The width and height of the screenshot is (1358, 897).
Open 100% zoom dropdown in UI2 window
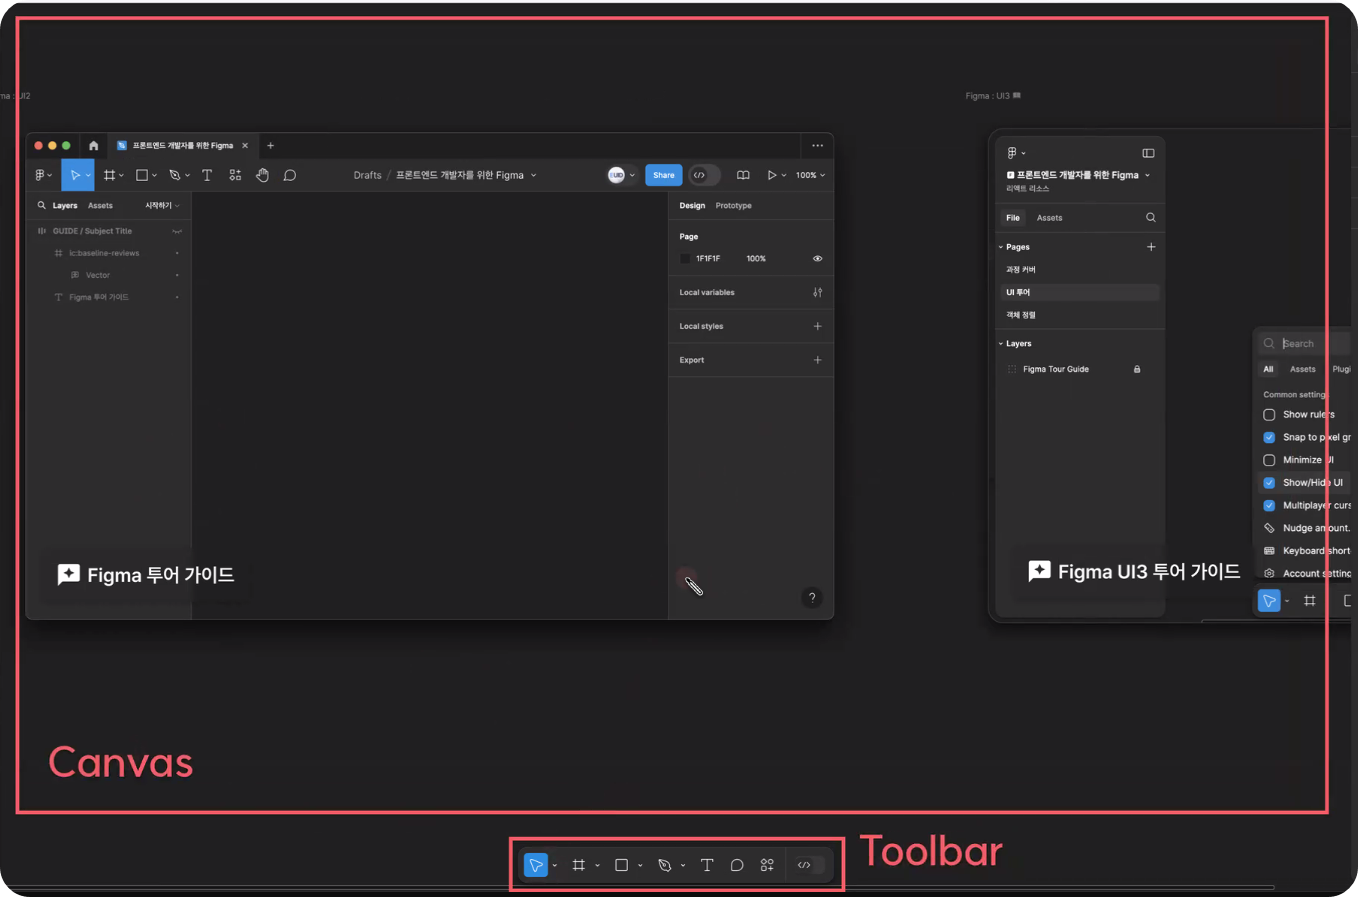tap(810, 175)
